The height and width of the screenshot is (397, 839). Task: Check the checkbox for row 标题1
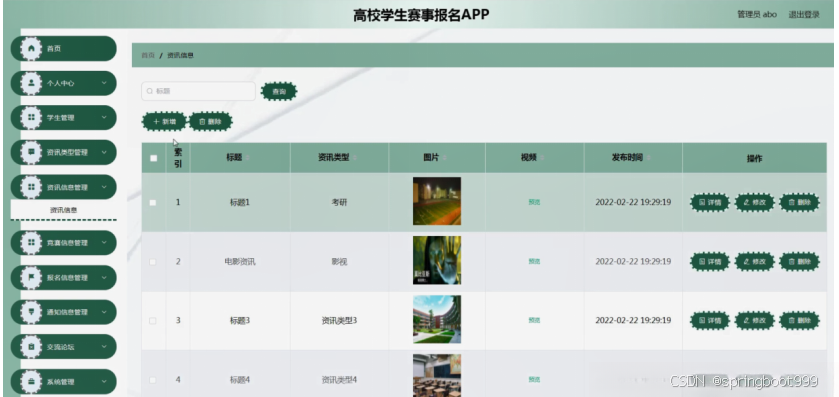point(153,203)
